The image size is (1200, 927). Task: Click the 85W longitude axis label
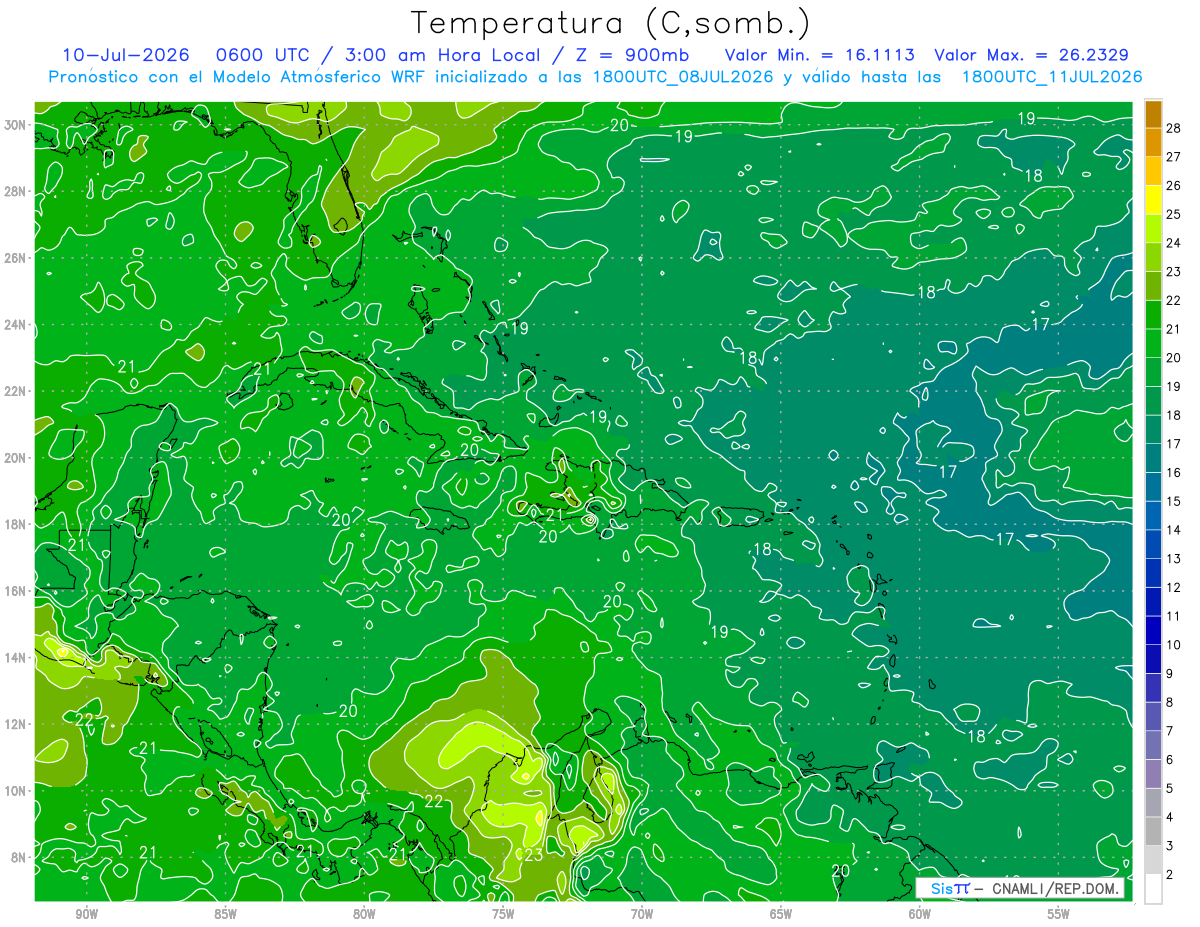point(225,914)
